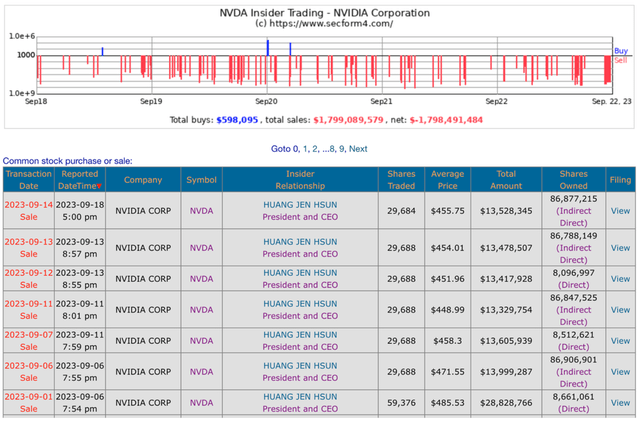
Task: Open HUANG JEN HSUN in 2023-09-06 row
Action: (x=300, y=366)
